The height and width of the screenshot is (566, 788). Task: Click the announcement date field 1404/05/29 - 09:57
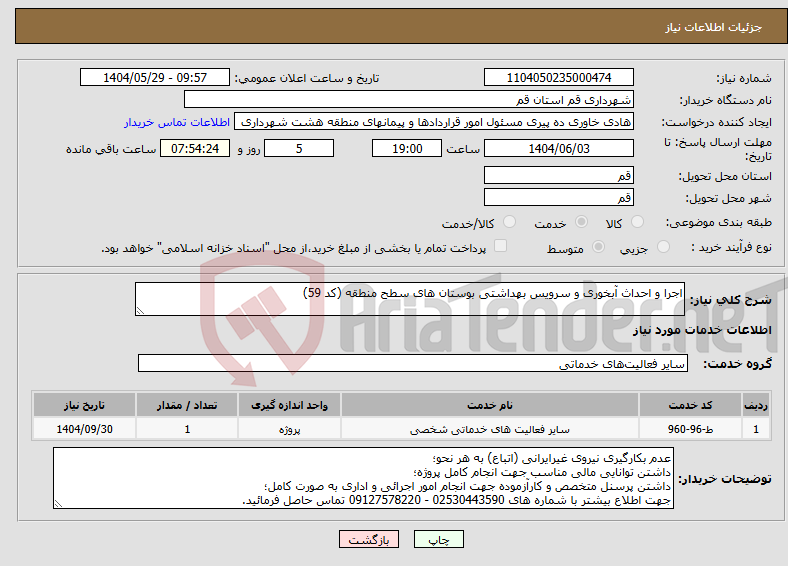click(155, 77)
